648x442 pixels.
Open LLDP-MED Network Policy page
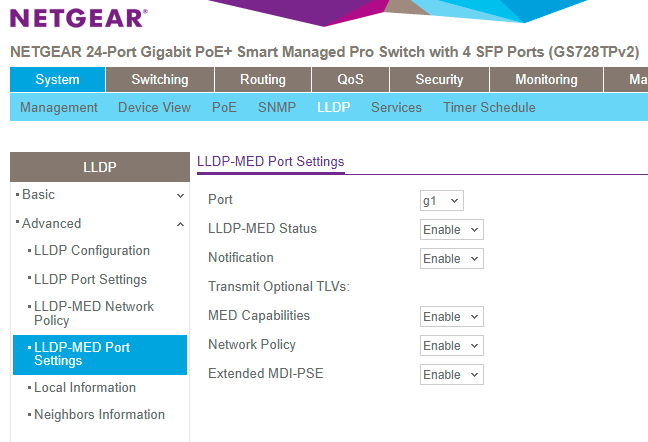click(x=94, y=314)
